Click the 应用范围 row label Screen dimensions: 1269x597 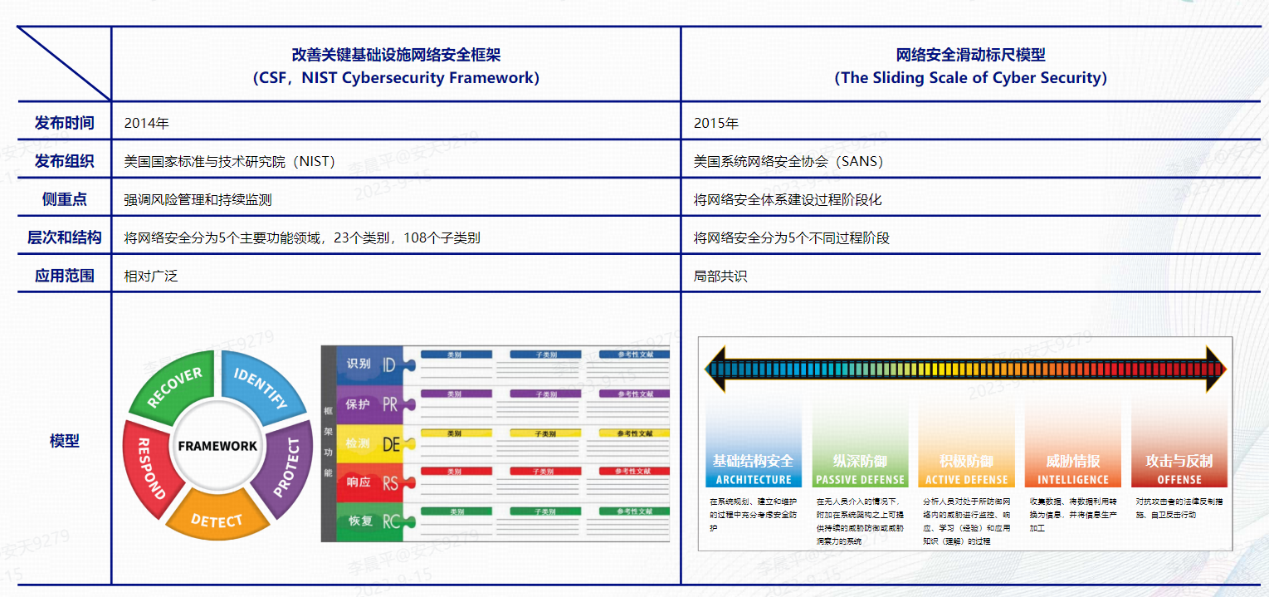(64, 275)
